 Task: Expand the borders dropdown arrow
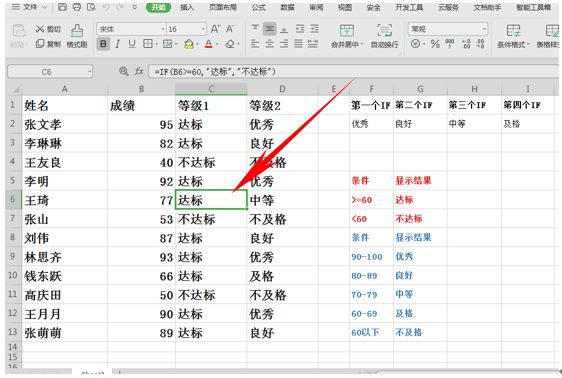click(x=157, y=44)
